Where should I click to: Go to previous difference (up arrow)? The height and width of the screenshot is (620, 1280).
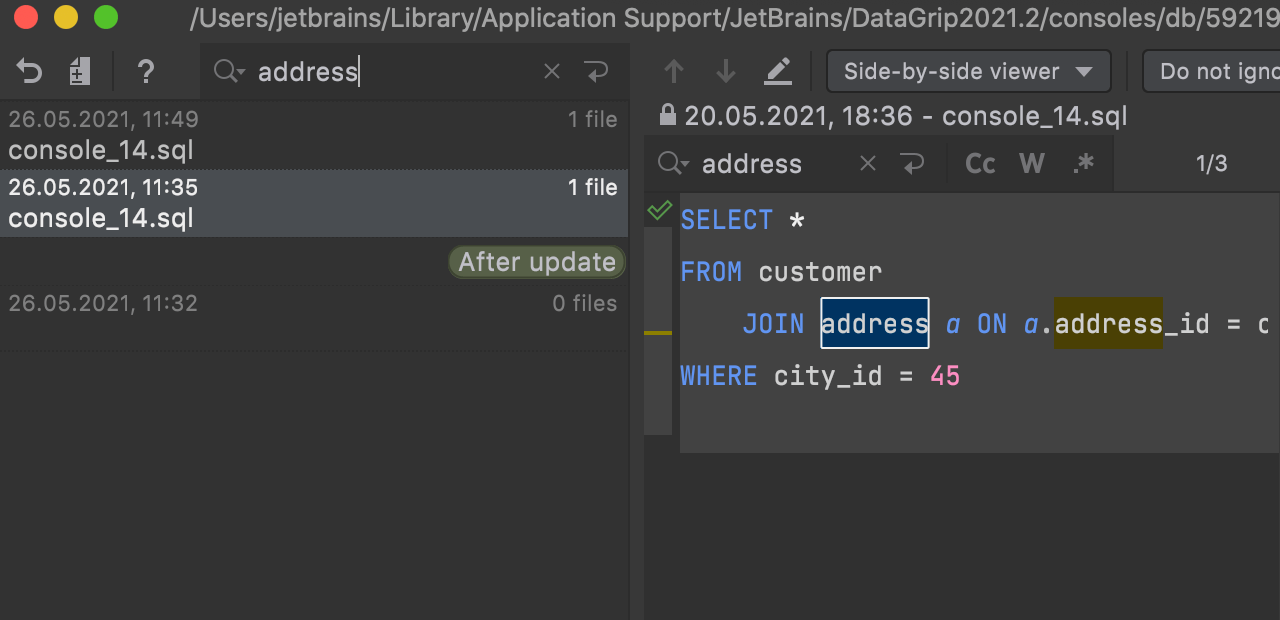click(674, 72)
